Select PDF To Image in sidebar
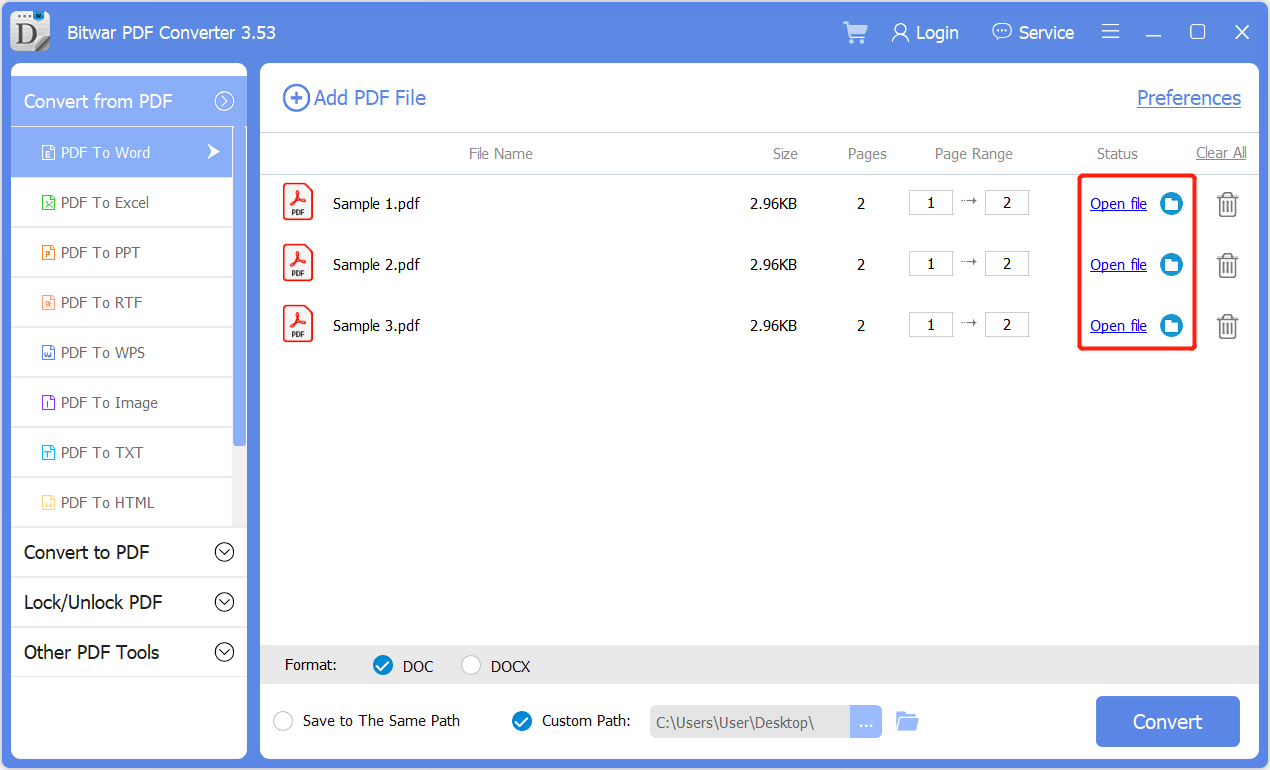The height and width of the screenshot is (770, 1270). coord(108,403)
